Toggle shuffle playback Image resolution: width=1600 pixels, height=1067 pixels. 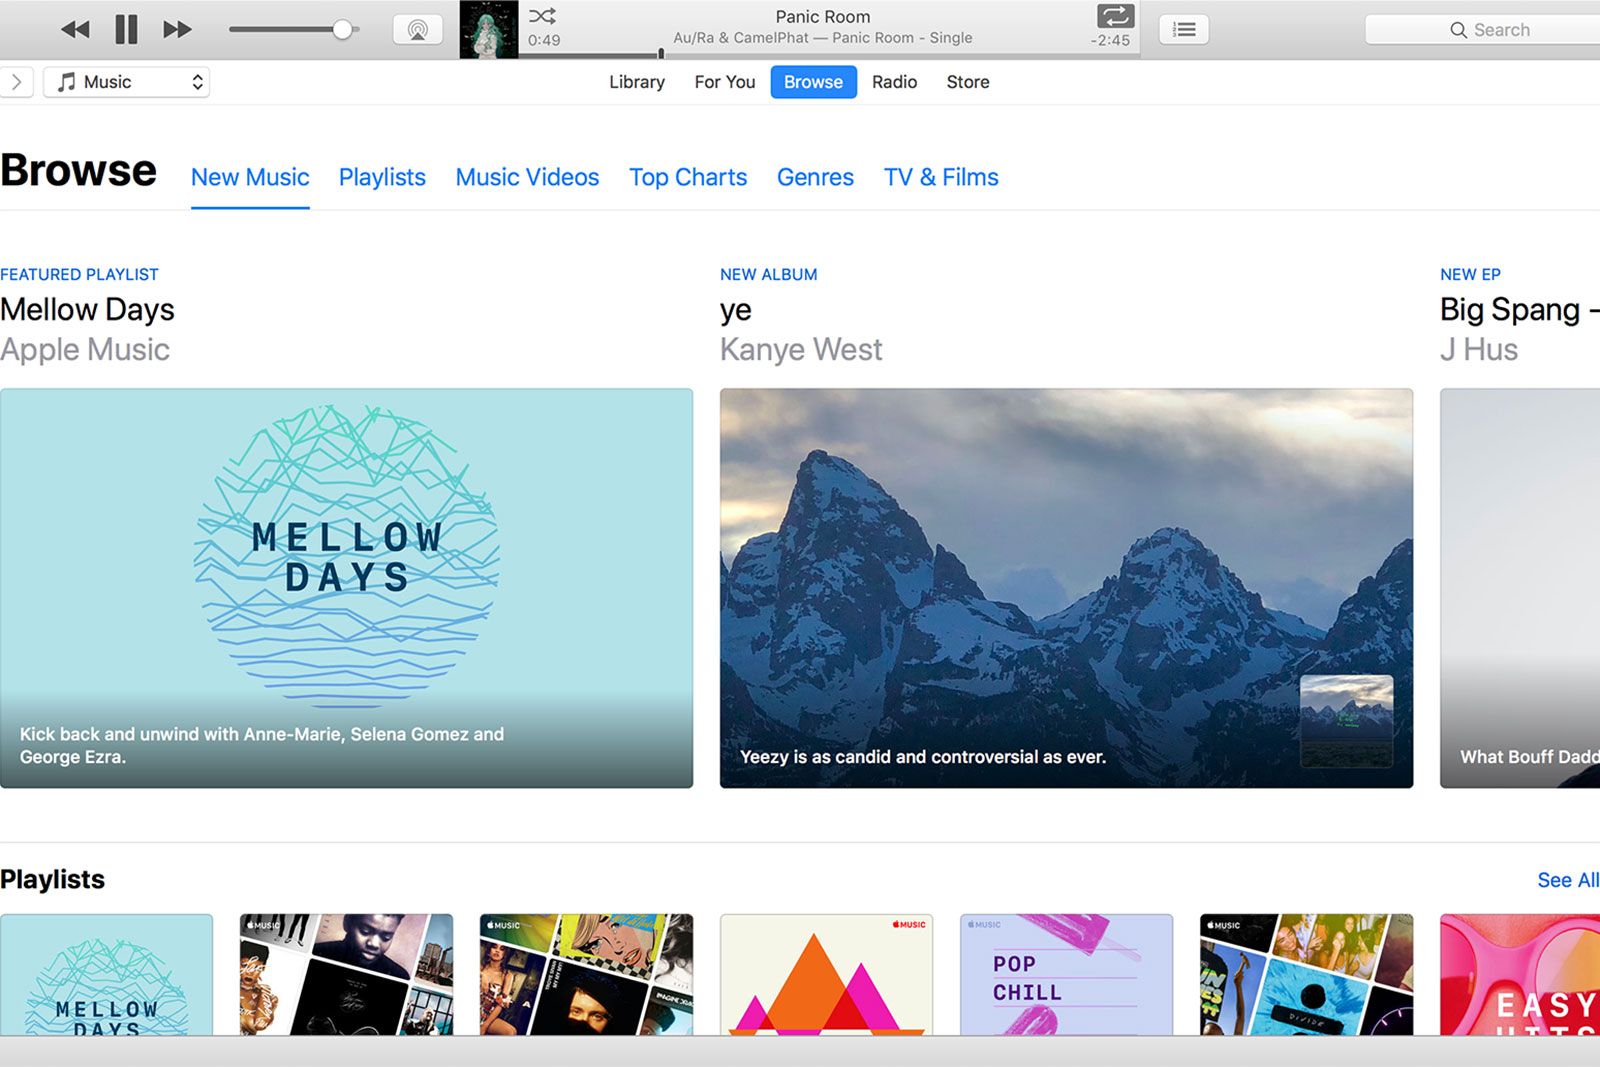pos(542,16)
